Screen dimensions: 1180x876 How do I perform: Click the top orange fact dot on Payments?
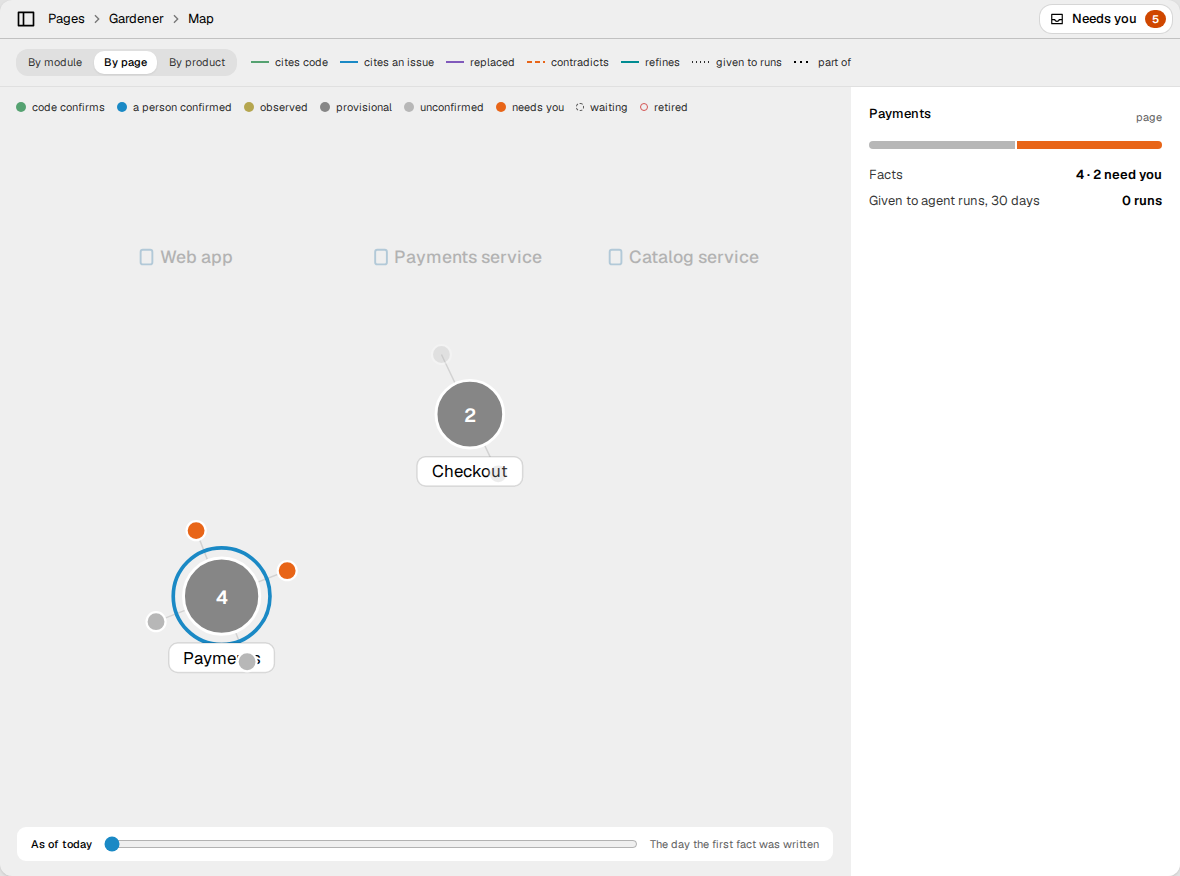[x=196, y=531]
